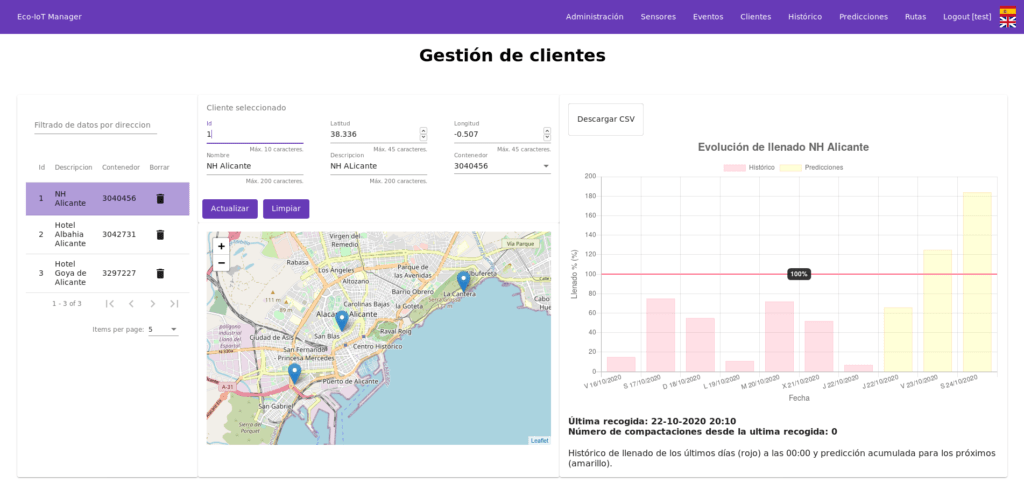Click the Id input field
This screenshot has height=482, width=1024.
click(x=255, y=134)
